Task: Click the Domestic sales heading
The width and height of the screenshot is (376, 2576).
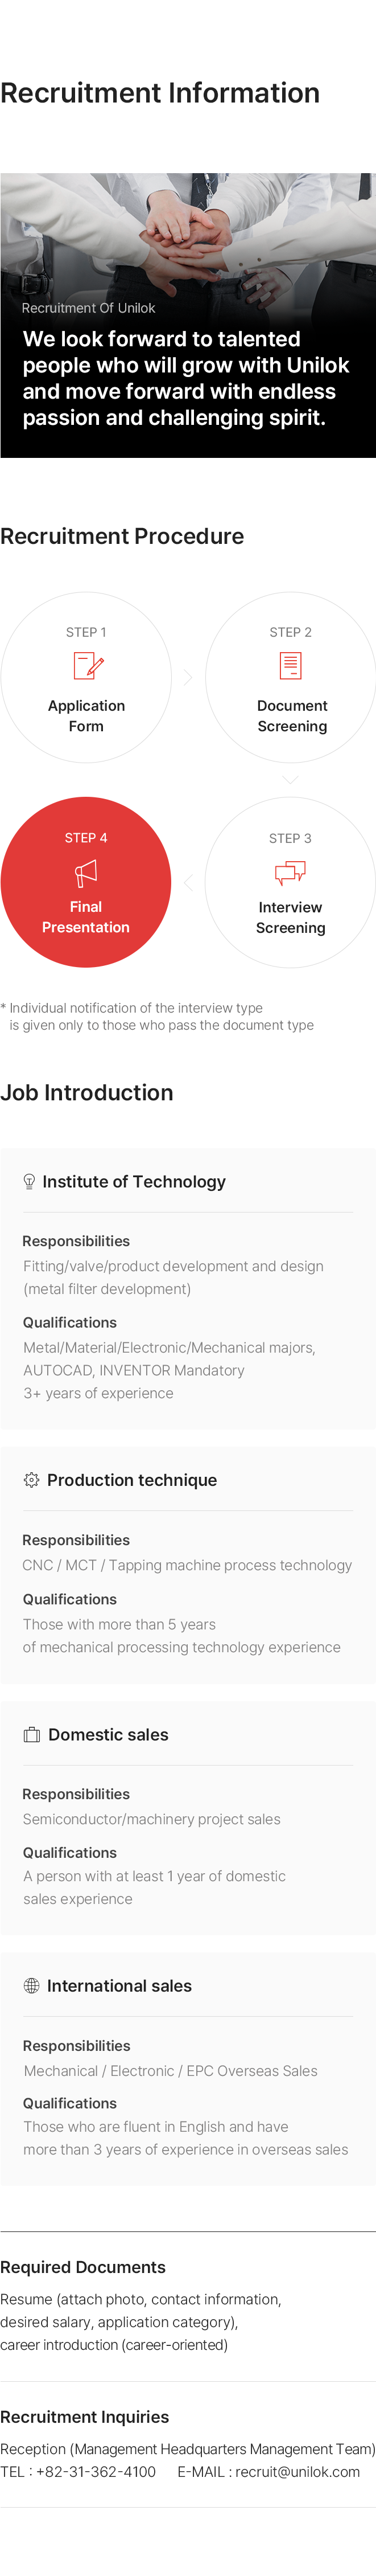Action: click(108, 1734)
